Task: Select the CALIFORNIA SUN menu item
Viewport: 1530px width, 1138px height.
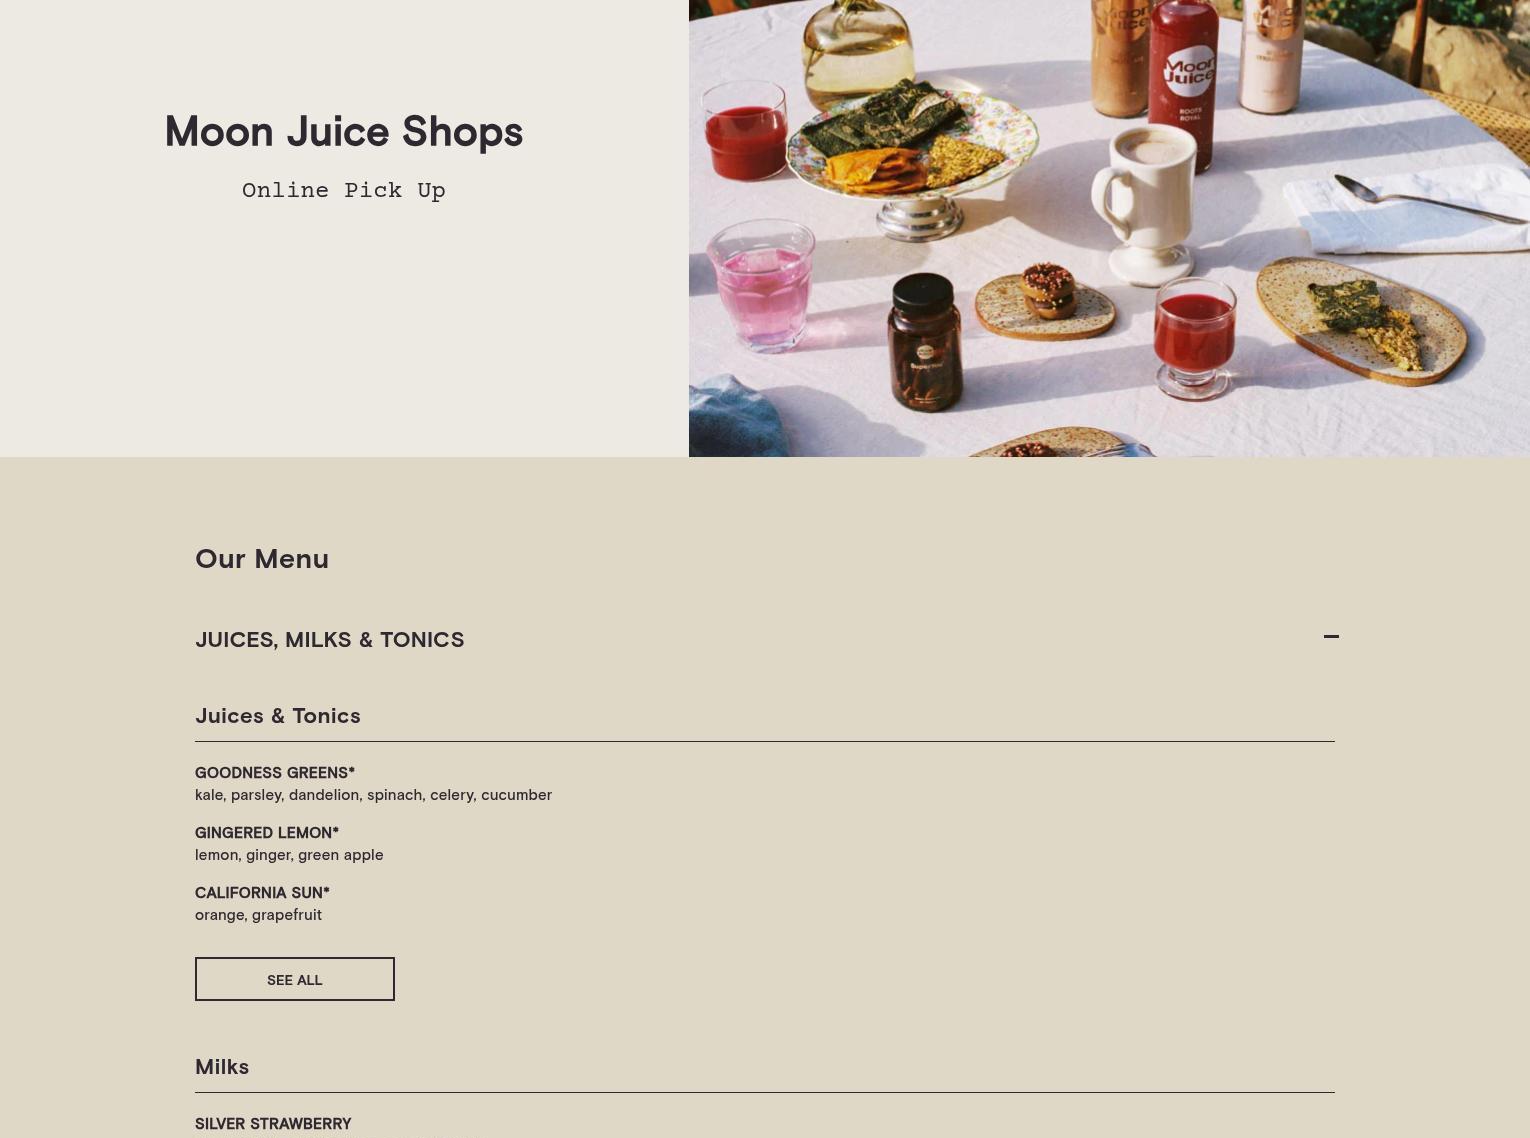Action: point(262,892)
